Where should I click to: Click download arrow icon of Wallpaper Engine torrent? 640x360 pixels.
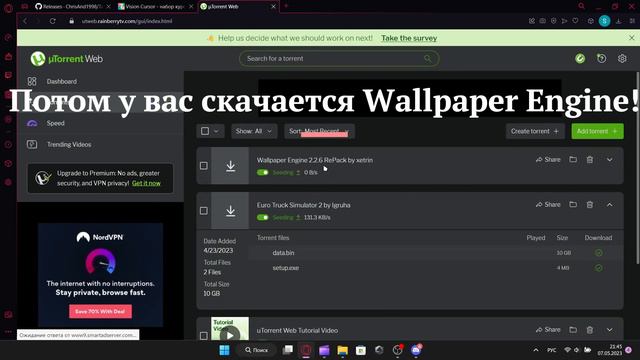(230, 166)
